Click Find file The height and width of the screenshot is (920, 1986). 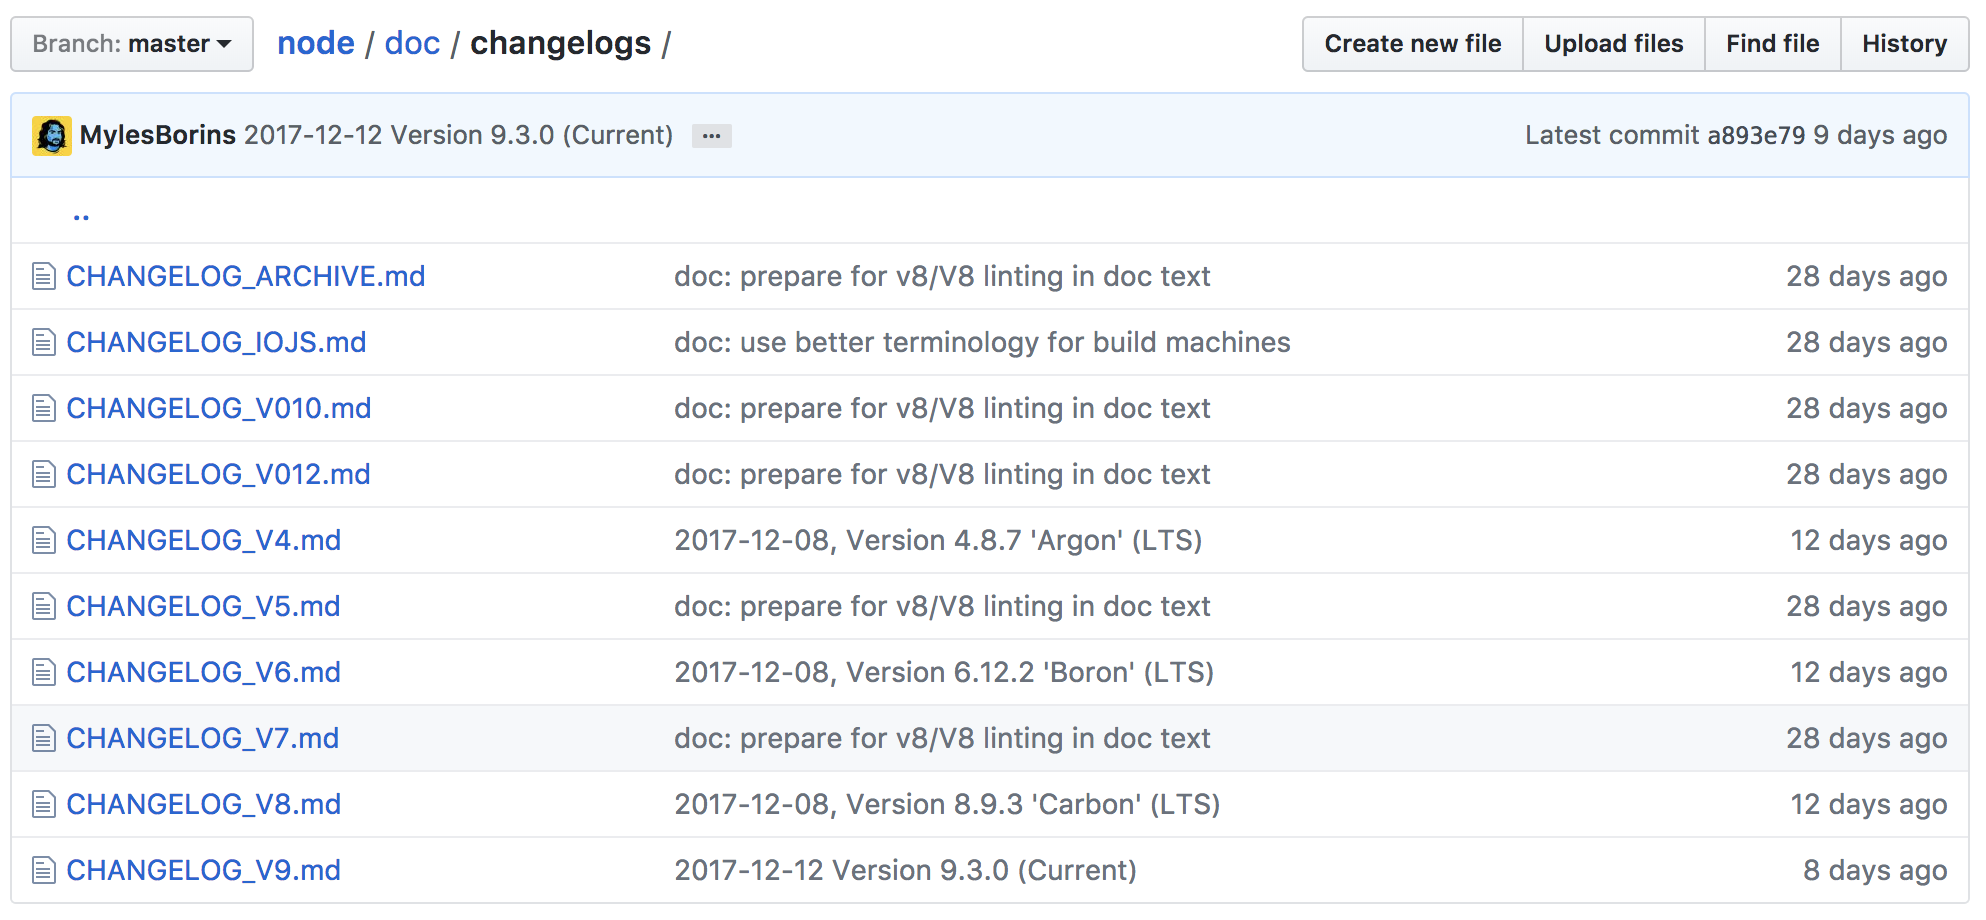pos(1771,43)
